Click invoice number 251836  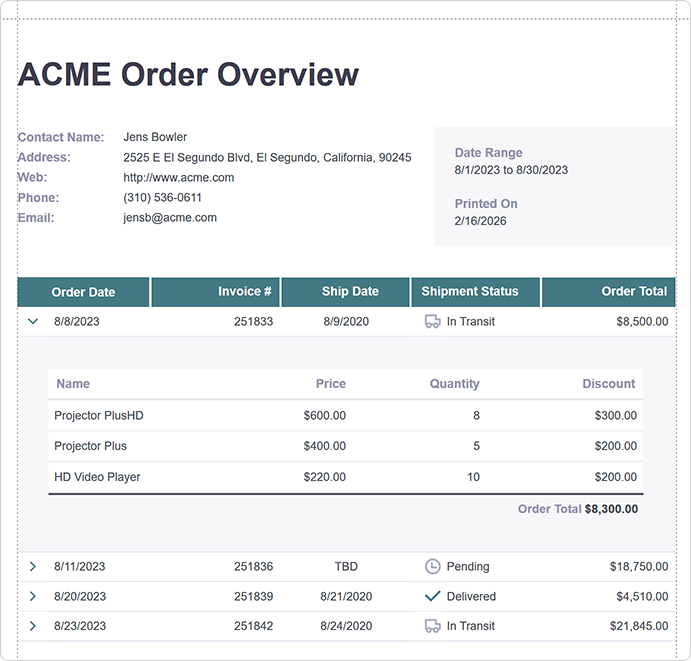[x=253, y=567]
